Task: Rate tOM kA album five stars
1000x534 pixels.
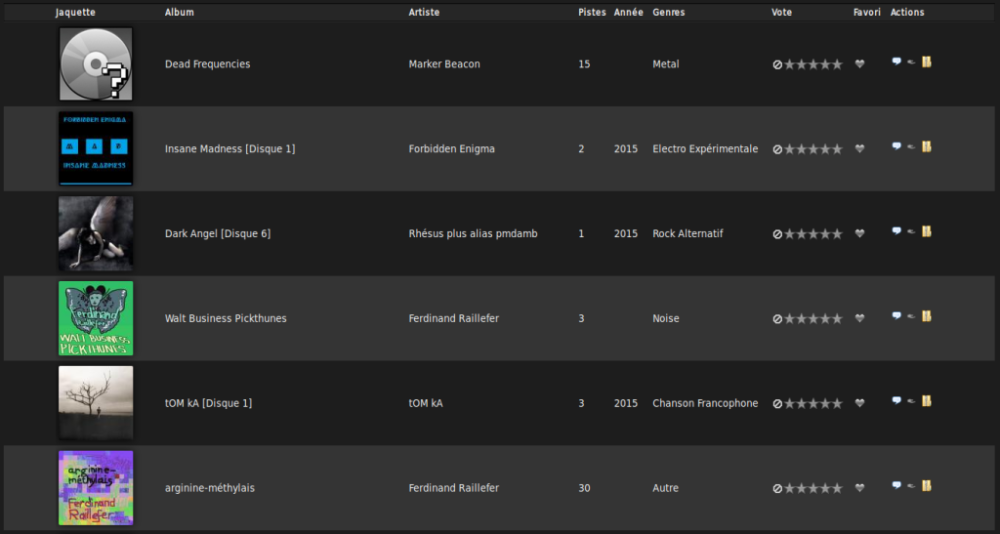Action: point(837,403)
